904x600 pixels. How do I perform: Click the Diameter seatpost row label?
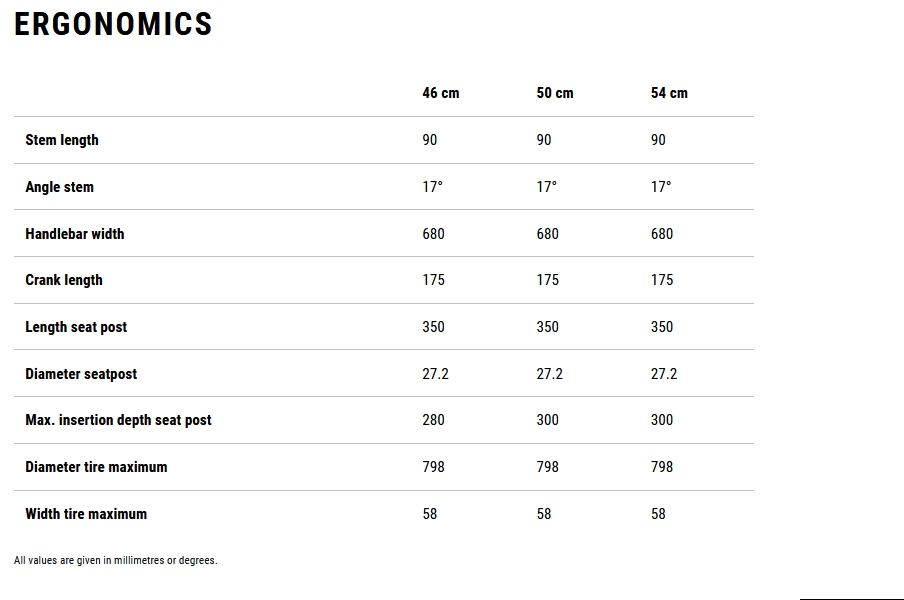click(81, 374)
